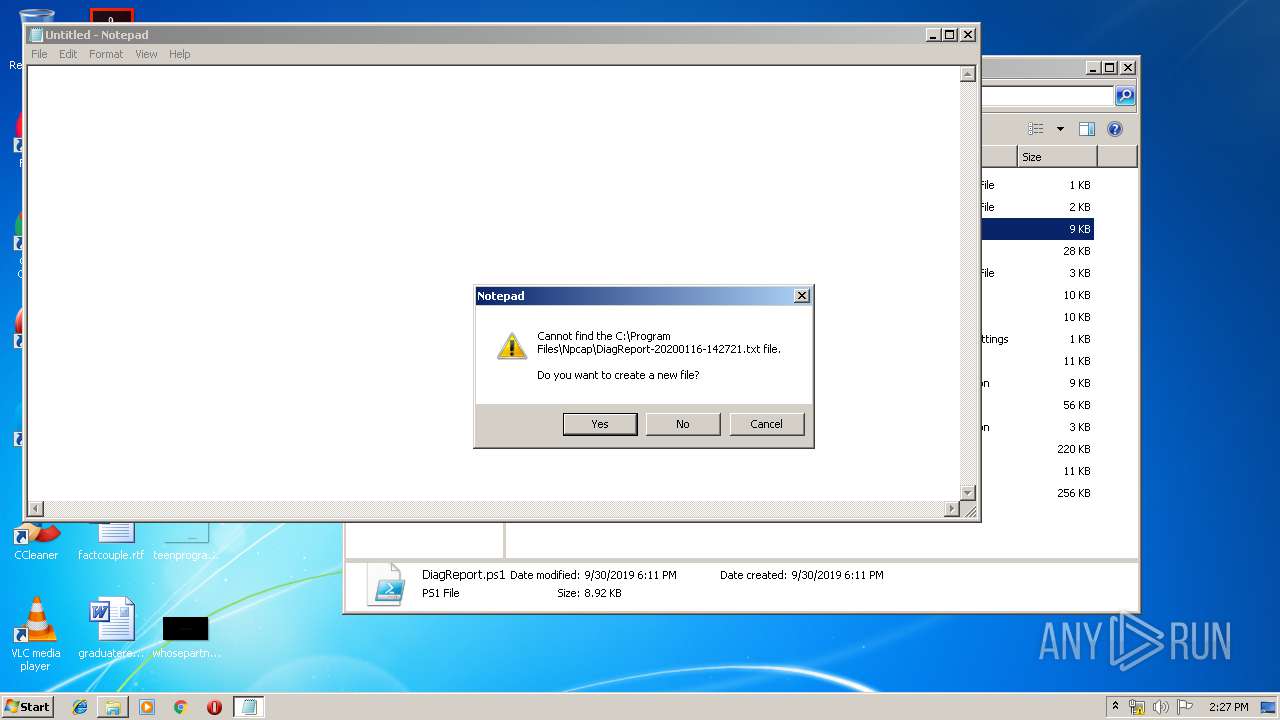Open the volume tray icon
This screenshot has height=720, width=1280.
(x=1160, y=707)
